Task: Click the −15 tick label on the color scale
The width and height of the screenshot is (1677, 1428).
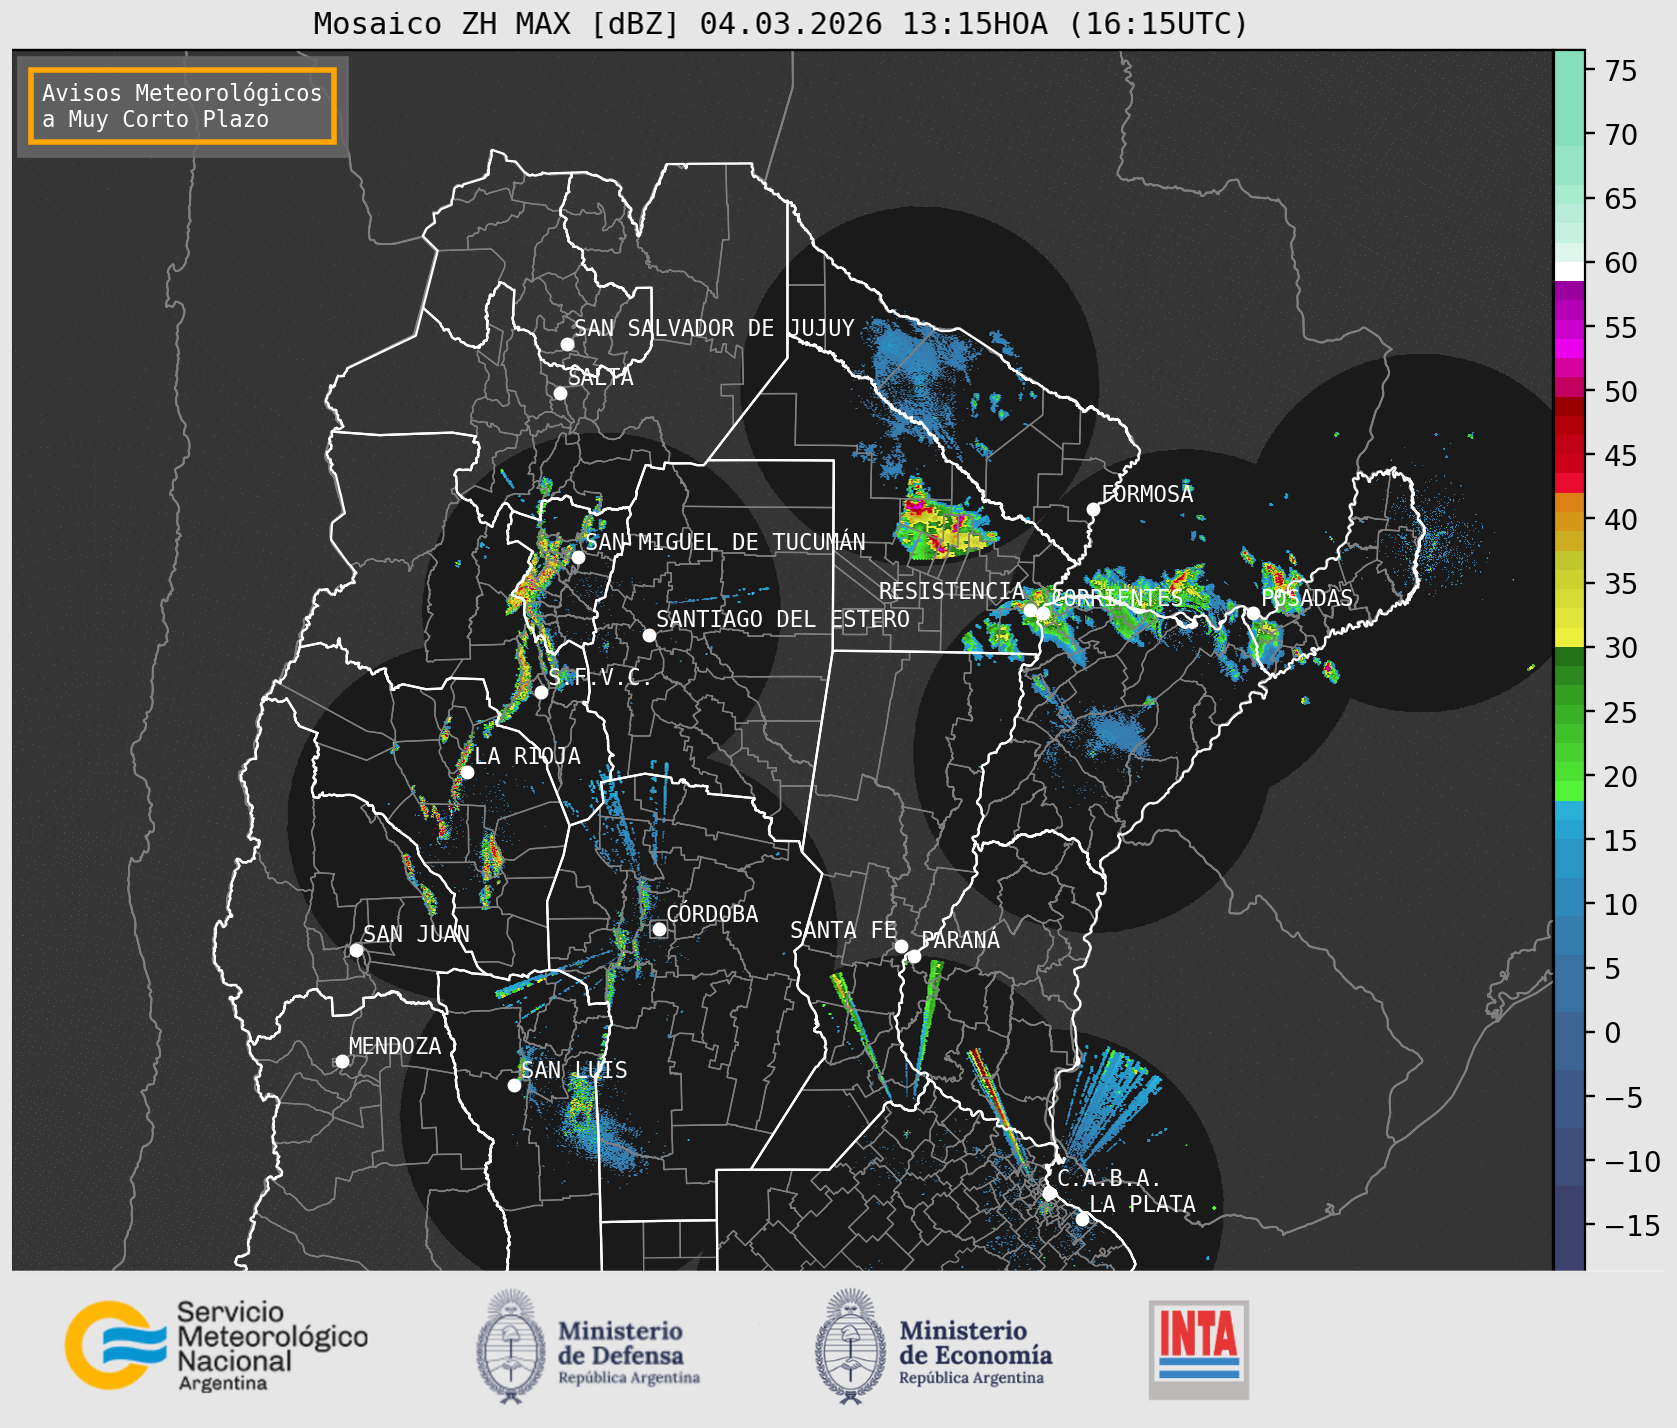Action: (x=1633, y=1226)
